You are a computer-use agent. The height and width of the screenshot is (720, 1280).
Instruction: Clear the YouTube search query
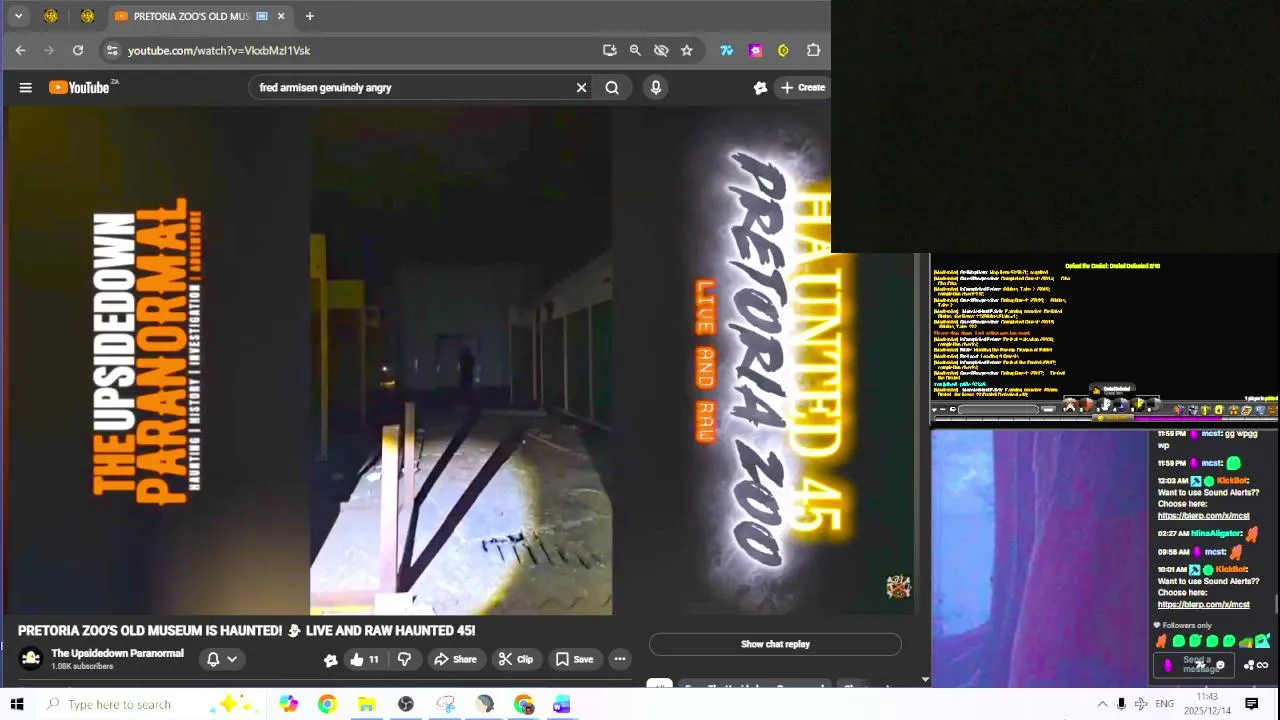coord(581,88)
